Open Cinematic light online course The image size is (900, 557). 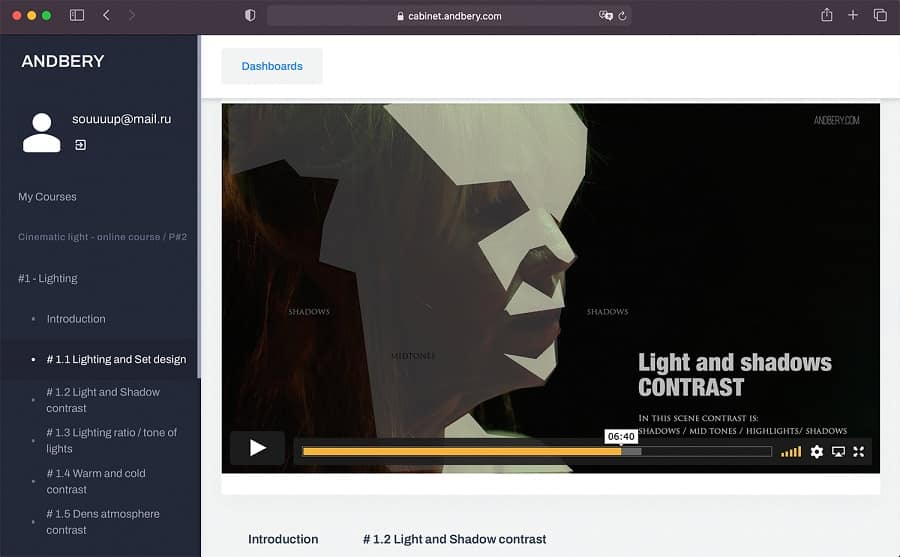(x=102, y=237)
